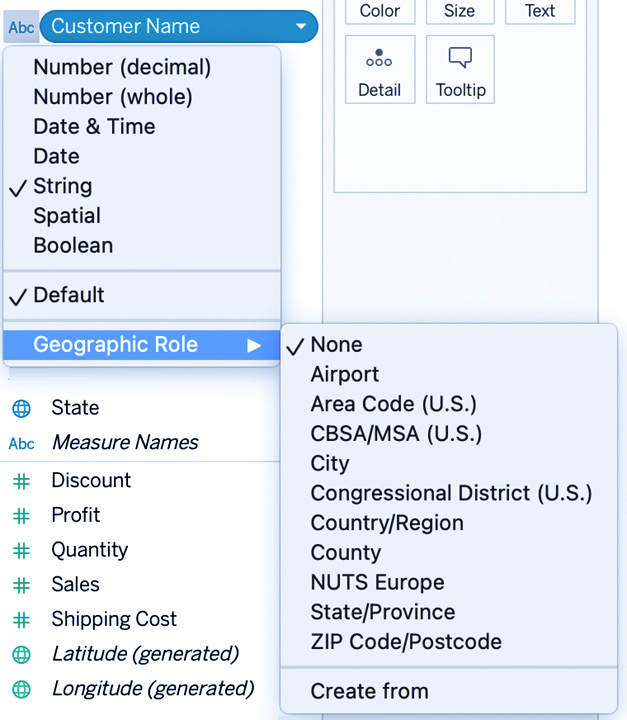Click the Tooltip marks card button
This screenshot has height=720, width=627.
tap(460, 70)
